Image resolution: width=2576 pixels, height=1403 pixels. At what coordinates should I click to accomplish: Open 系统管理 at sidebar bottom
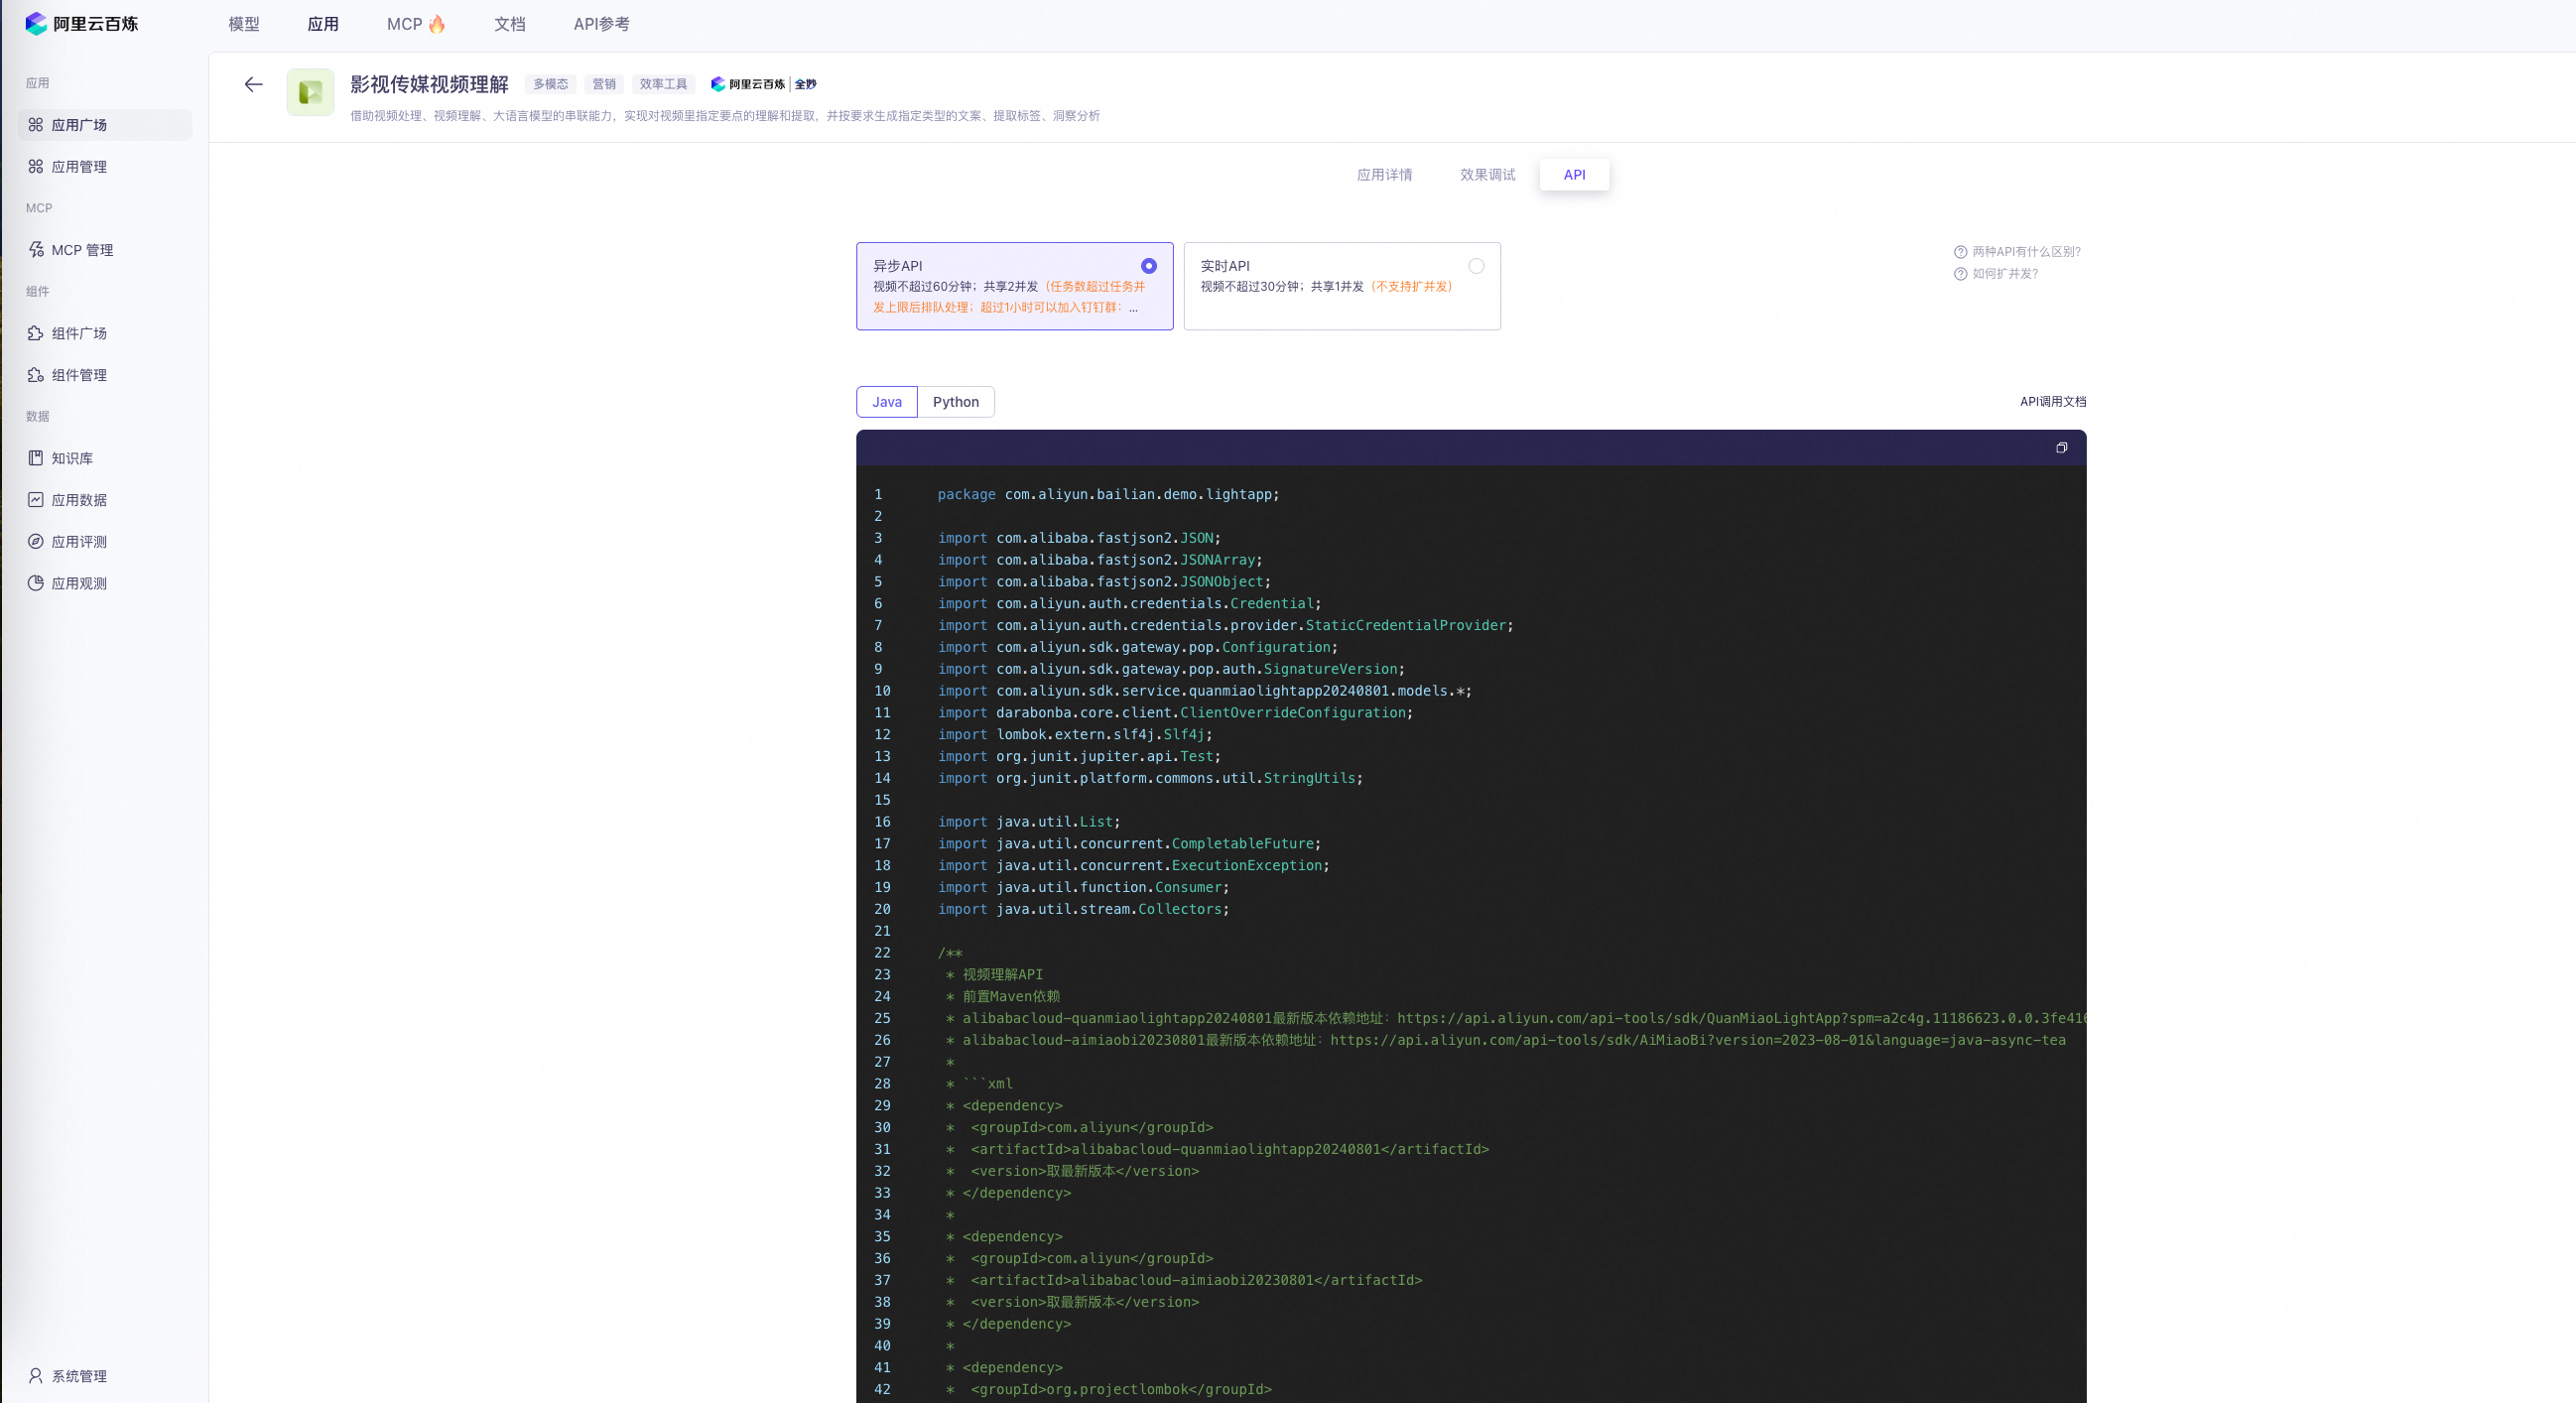point(79,1376)
